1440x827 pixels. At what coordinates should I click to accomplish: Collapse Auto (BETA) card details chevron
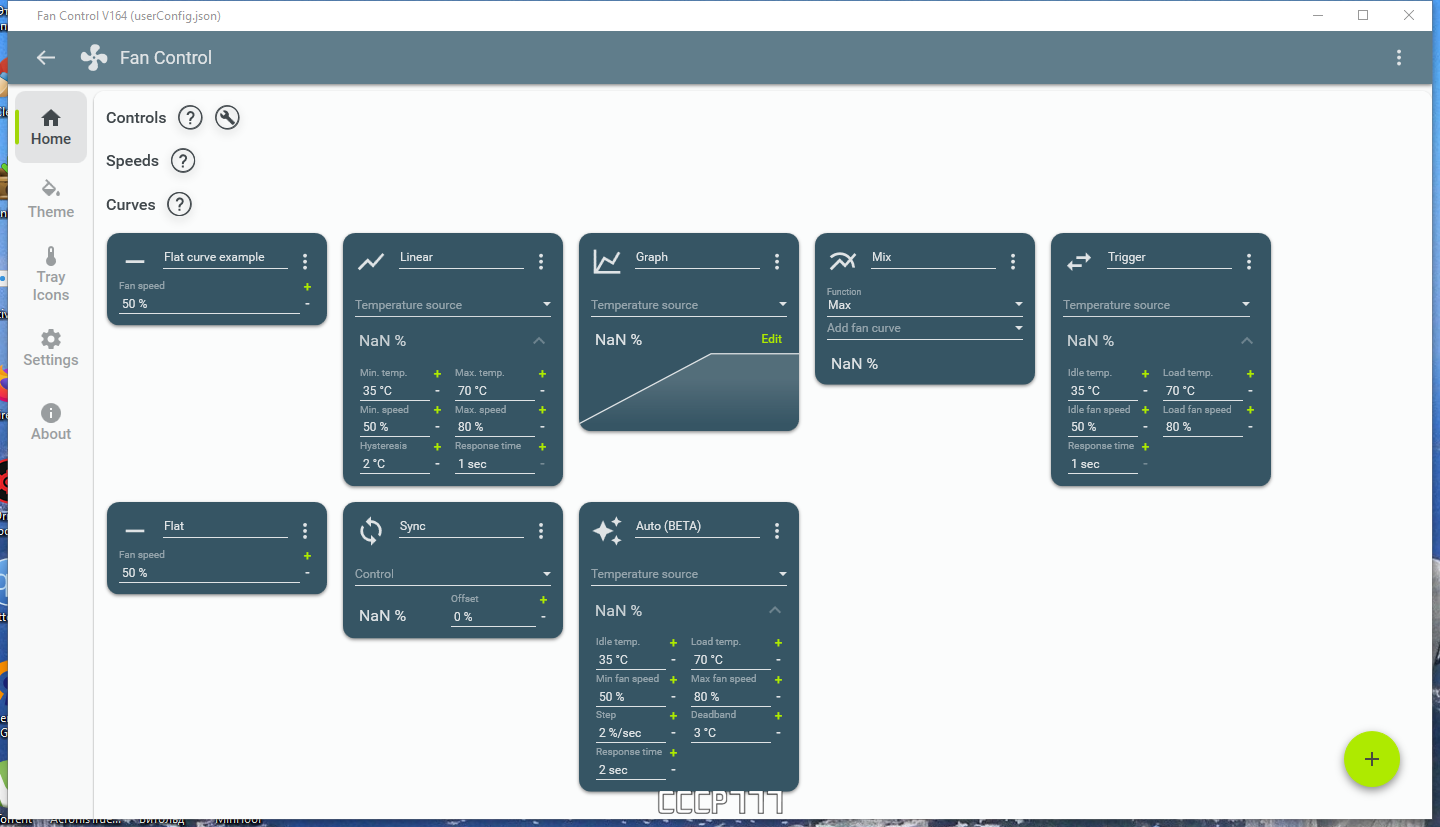coord(775,610)
